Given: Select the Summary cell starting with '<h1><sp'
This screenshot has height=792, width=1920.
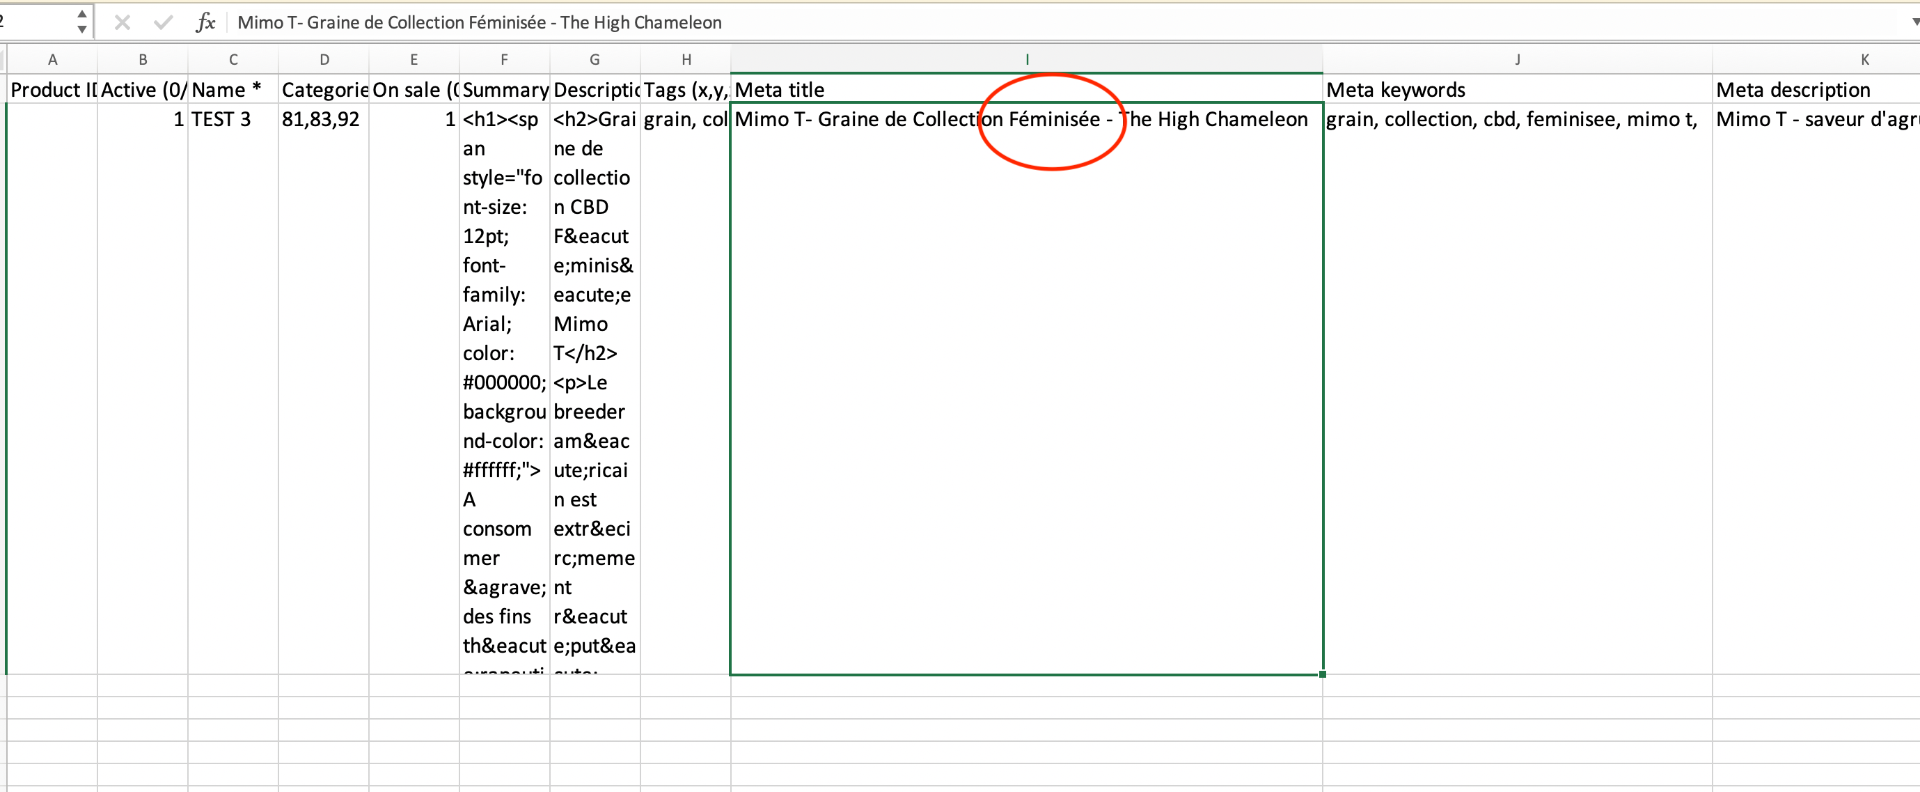Looking at the screenshot, I should coord(505,389).
